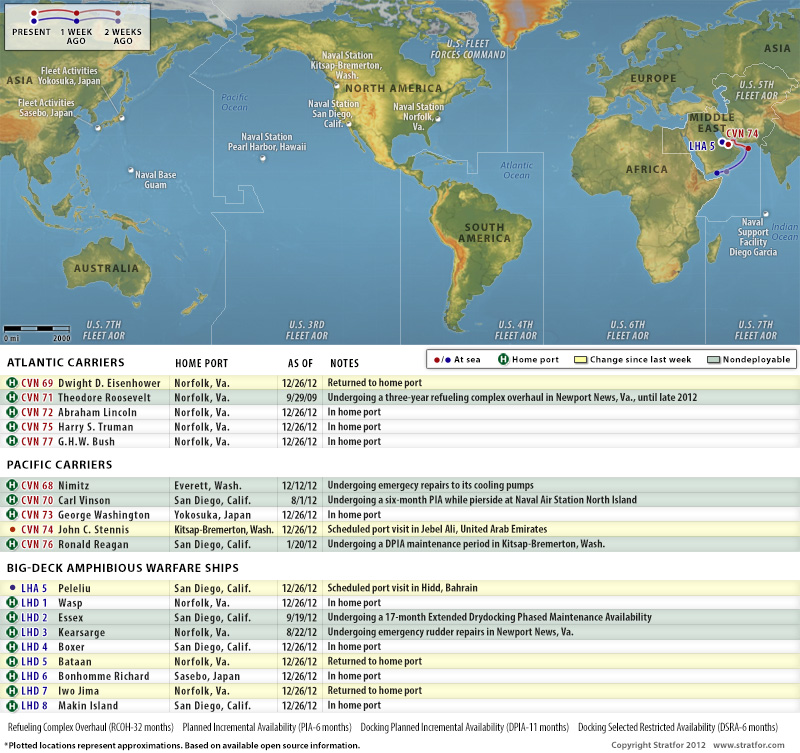The height and width of the screenshot is (753, 800).
Task: Click the map distance scale bar
Action: (36, 327)
